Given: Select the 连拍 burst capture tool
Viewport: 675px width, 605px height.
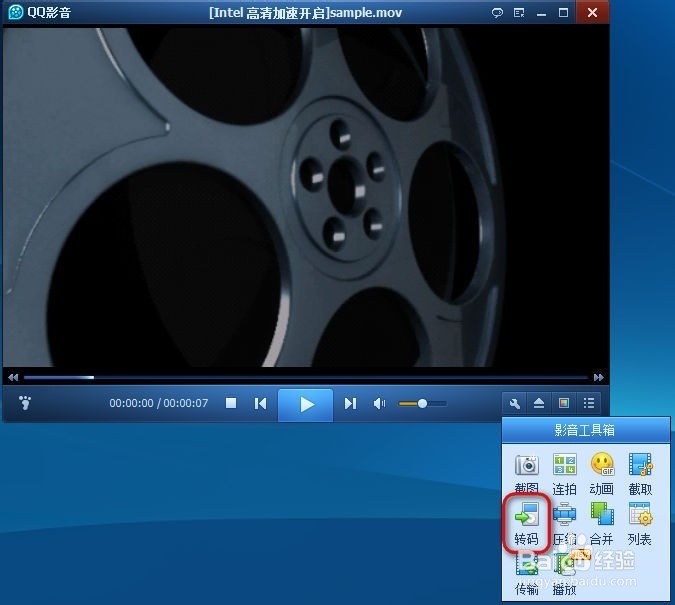Looking at the screenshot, I should tap(564, 474).
